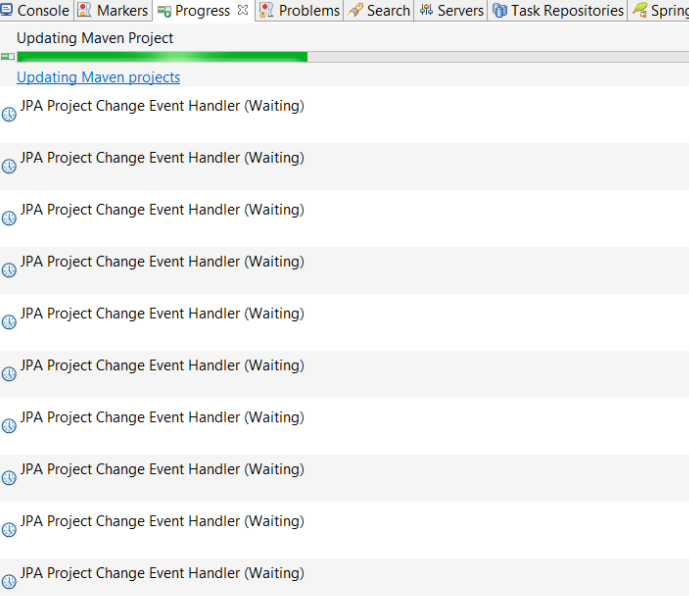This screenshot has width=689, height=596.
Task: Open the Problems tab
Action: 300,10
